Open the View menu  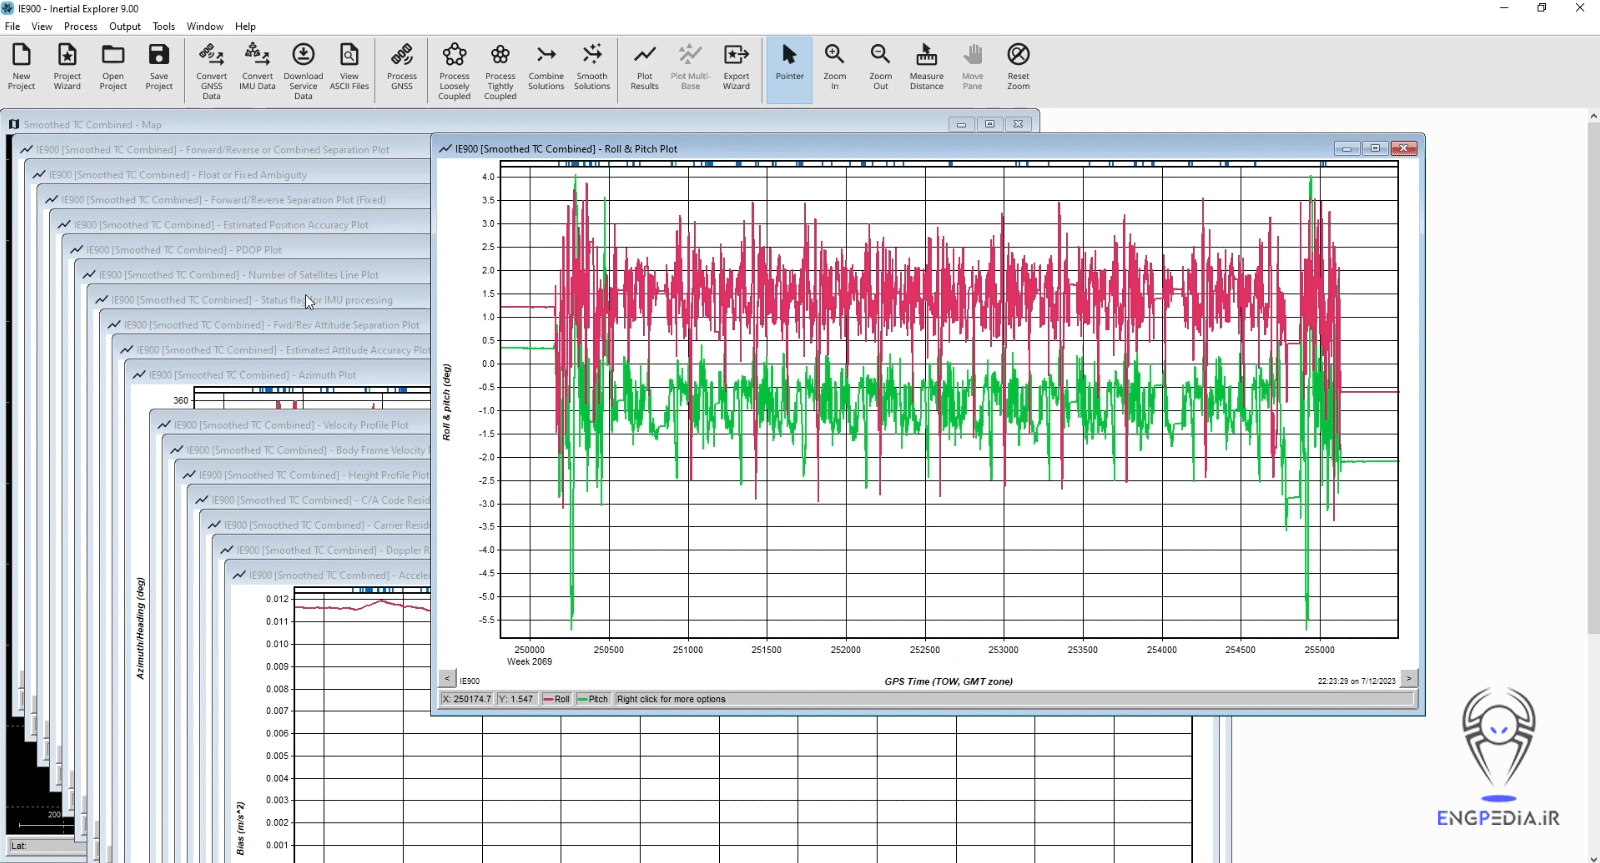coord(42,26)
